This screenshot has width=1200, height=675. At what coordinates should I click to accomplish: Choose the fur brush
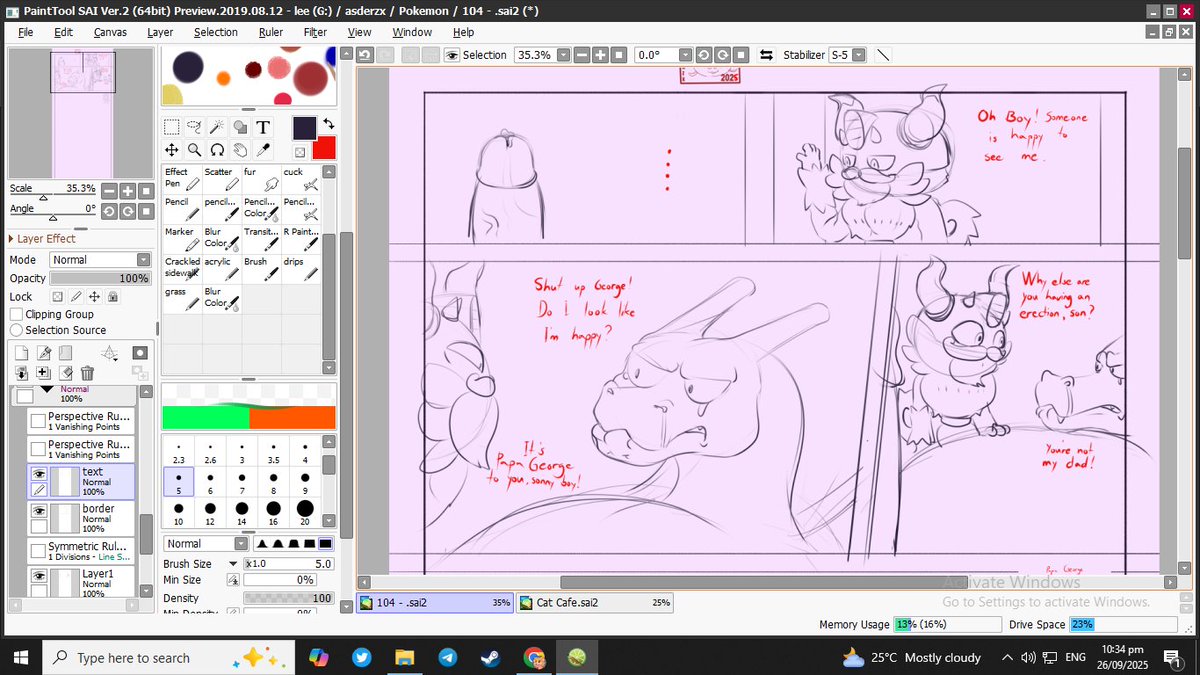tap(260, 178)
